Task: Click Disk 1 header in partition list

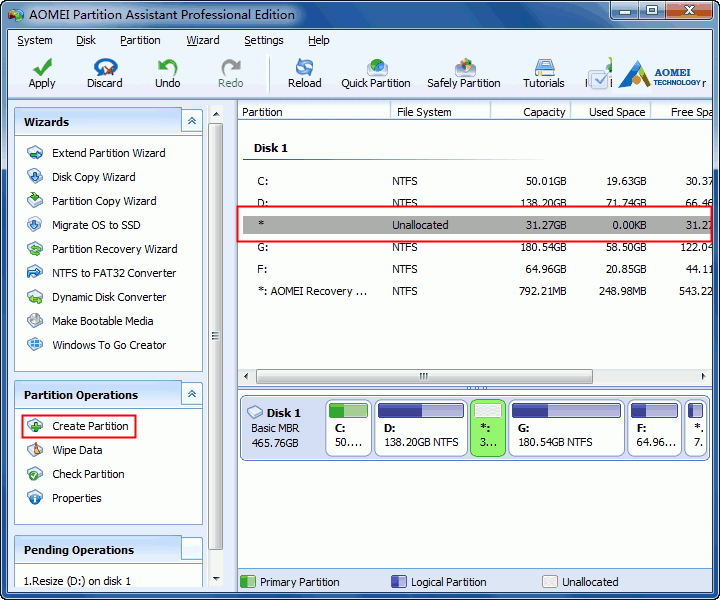Action: pyautogui.click(x=270, y=148)
